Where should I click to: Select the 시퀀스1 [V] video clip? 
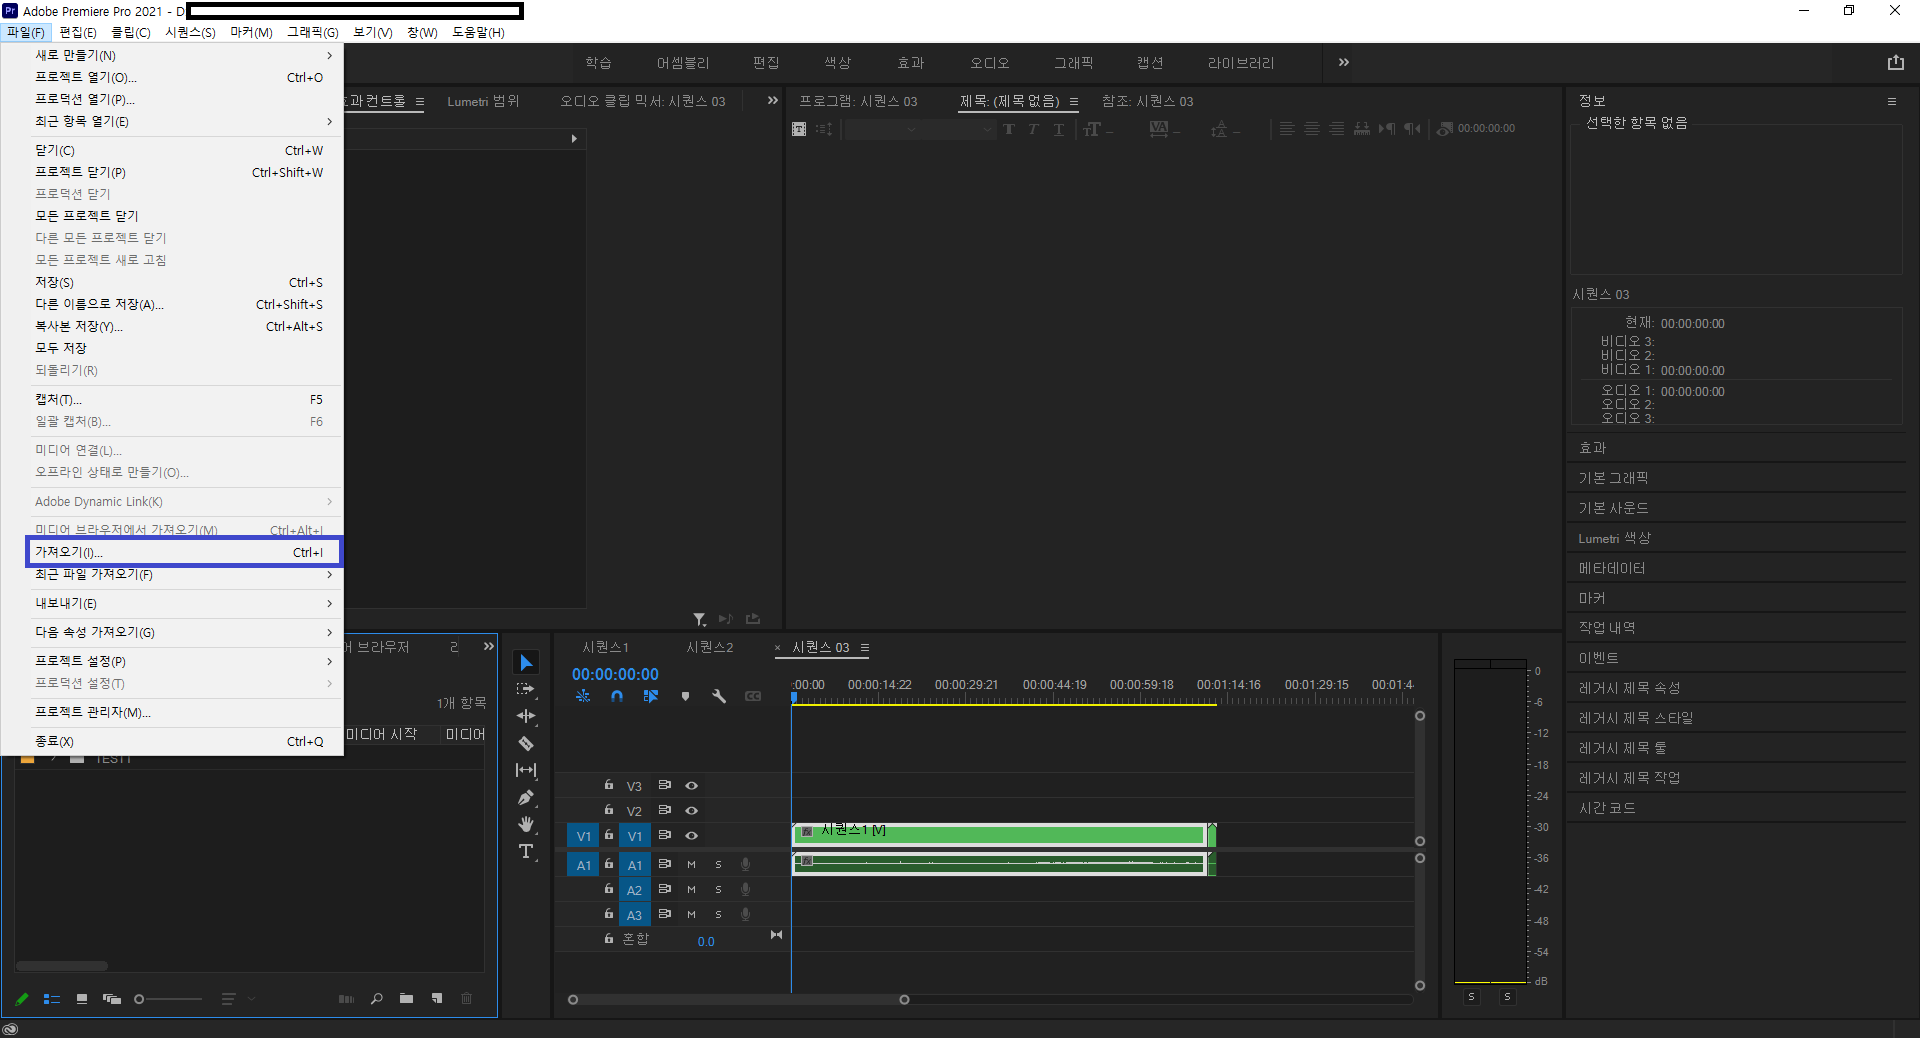1000,834
